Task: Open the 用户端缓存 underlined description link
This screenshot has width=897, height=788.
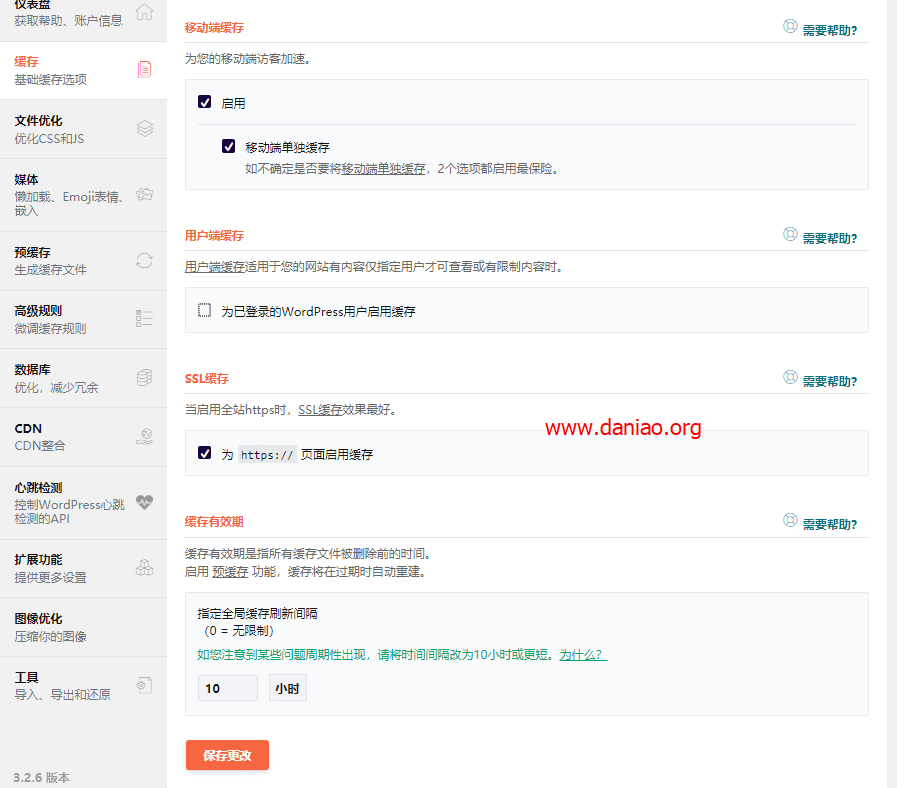Action: pos(215,267)
